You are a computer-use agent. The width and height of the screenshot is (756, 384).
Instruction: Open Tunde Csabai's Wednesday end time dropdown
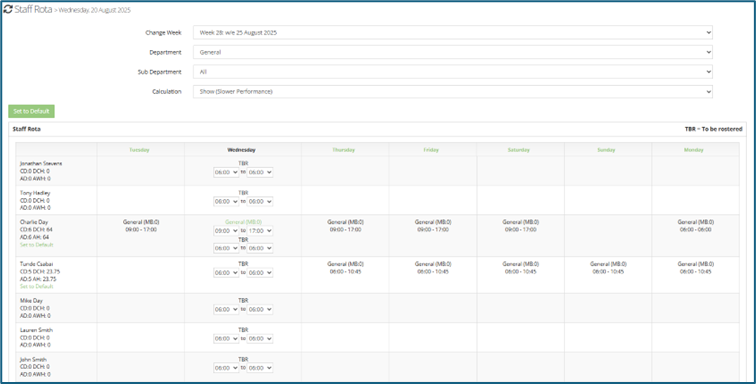coord(260,273)
